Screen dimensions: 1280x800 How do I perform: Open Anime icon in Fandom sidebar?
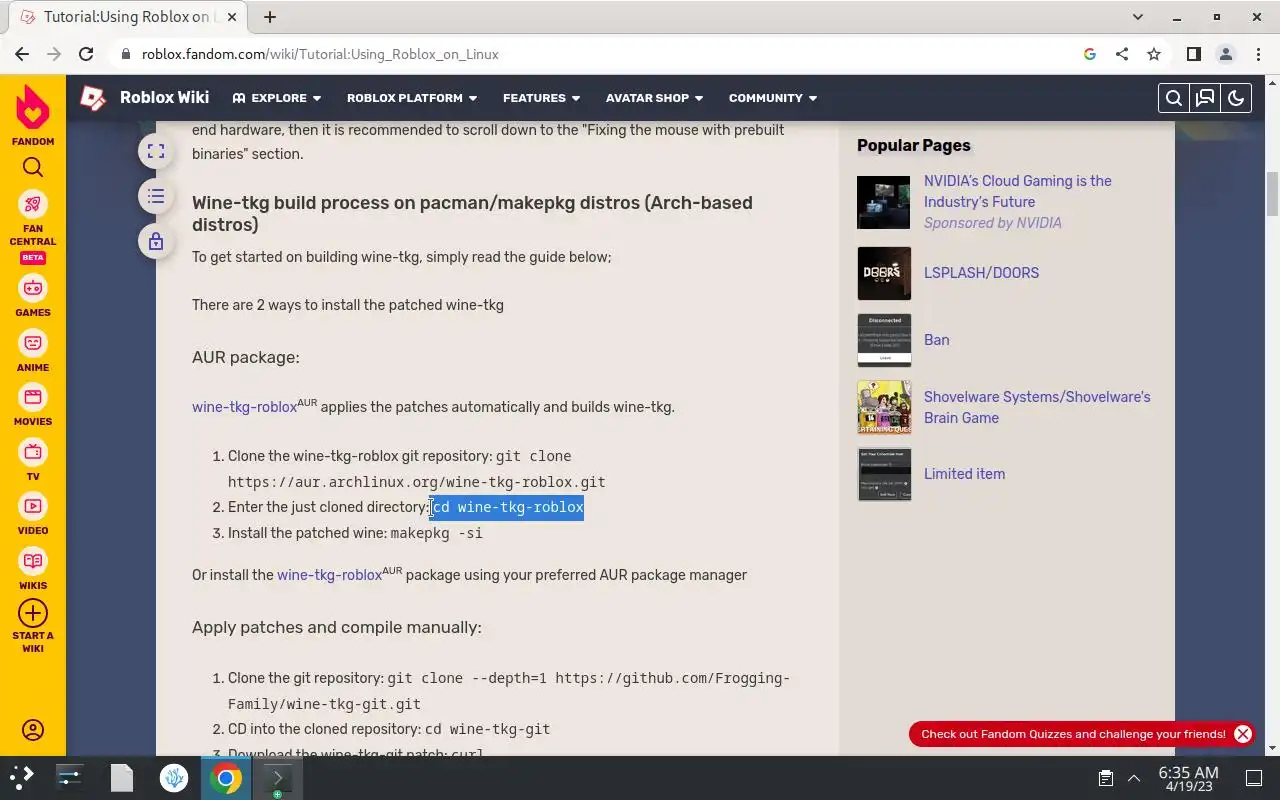click(33, 343)
